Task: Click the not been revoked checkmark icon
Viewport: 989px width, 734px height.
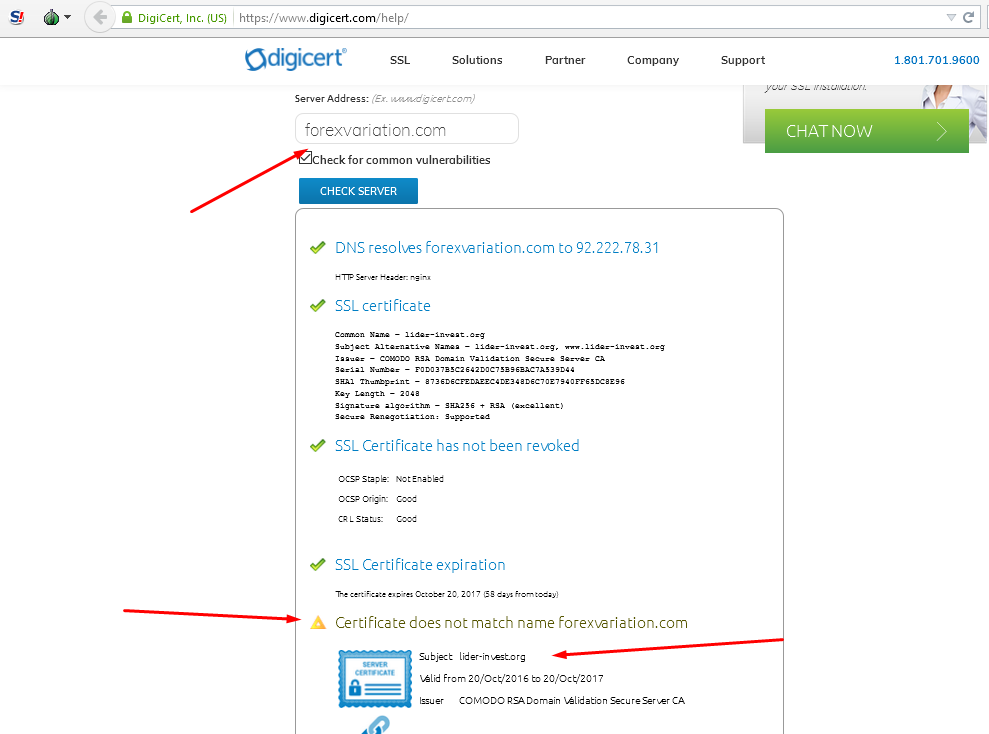Action: (318, 446)
